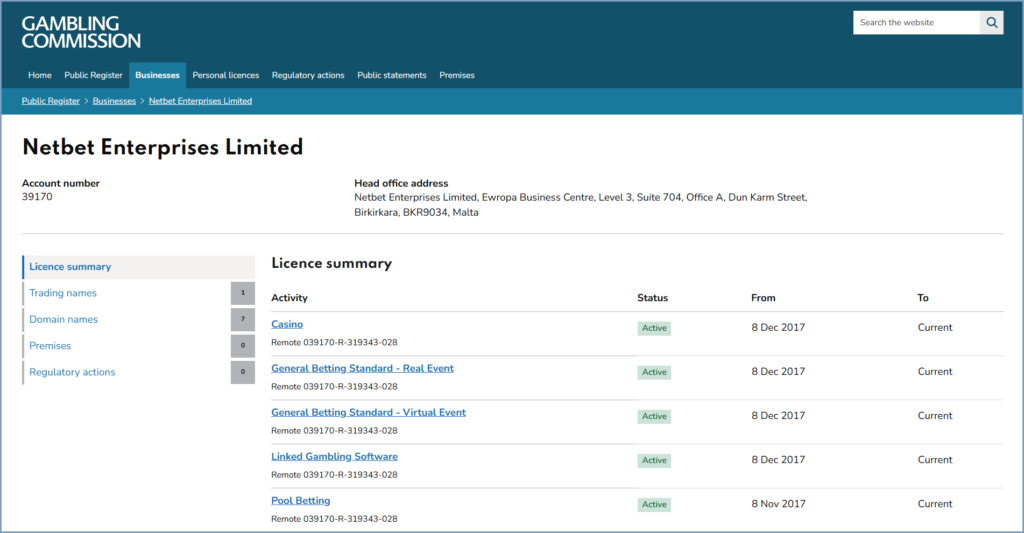Screen dimensions: 1024x533
Task: Click the Status column header
Action: pyautogui.click(x=652, y=298)
